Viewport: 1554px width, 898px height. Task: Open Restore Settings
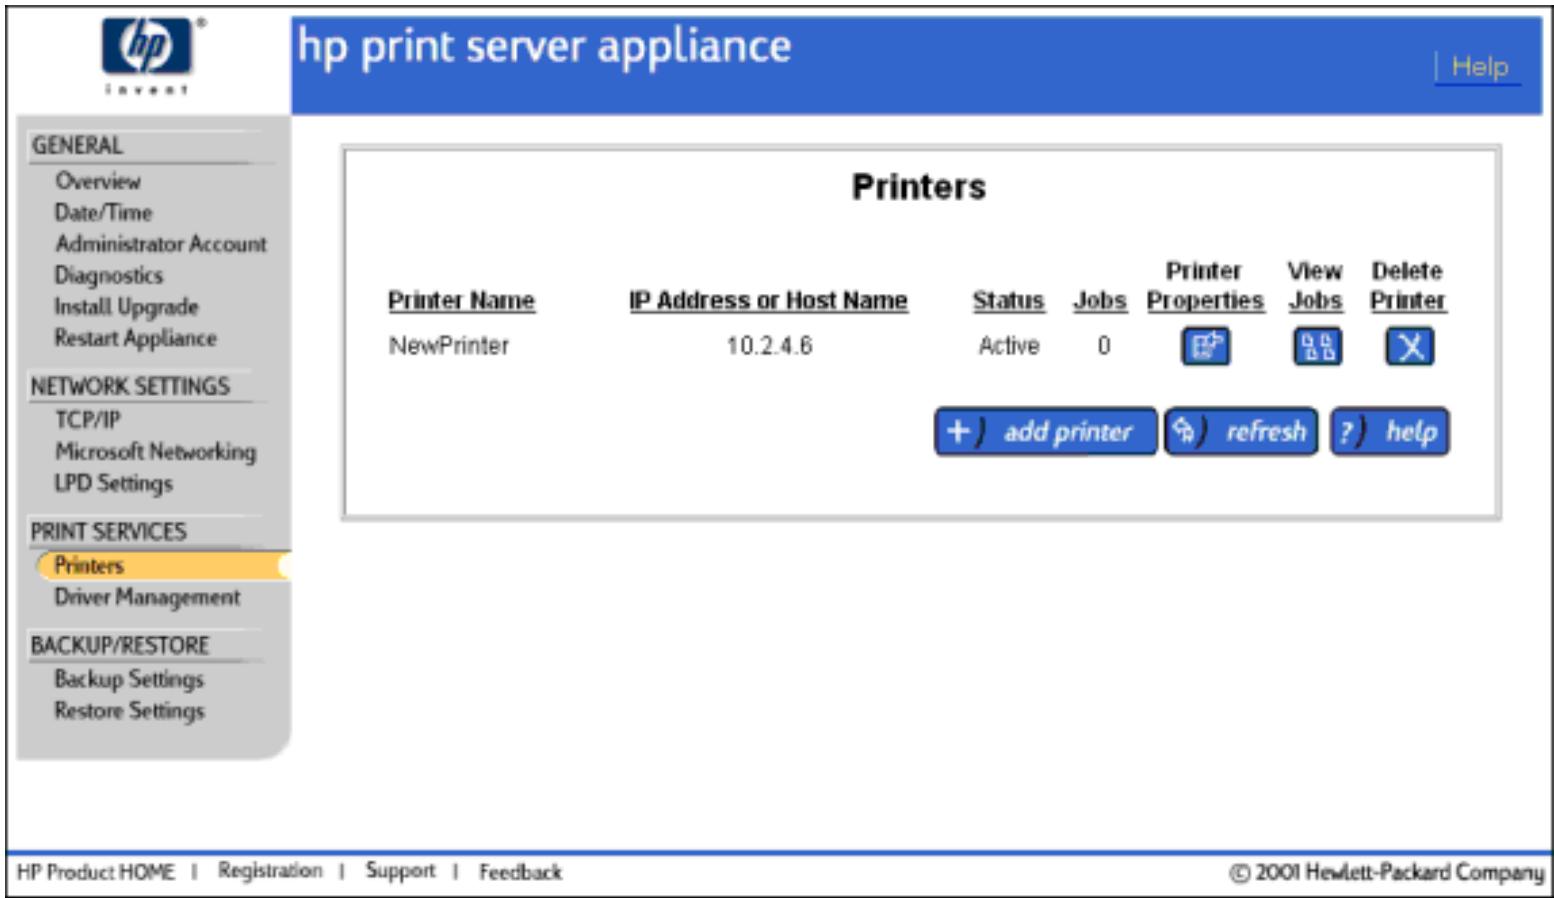(x=129, y=711)
